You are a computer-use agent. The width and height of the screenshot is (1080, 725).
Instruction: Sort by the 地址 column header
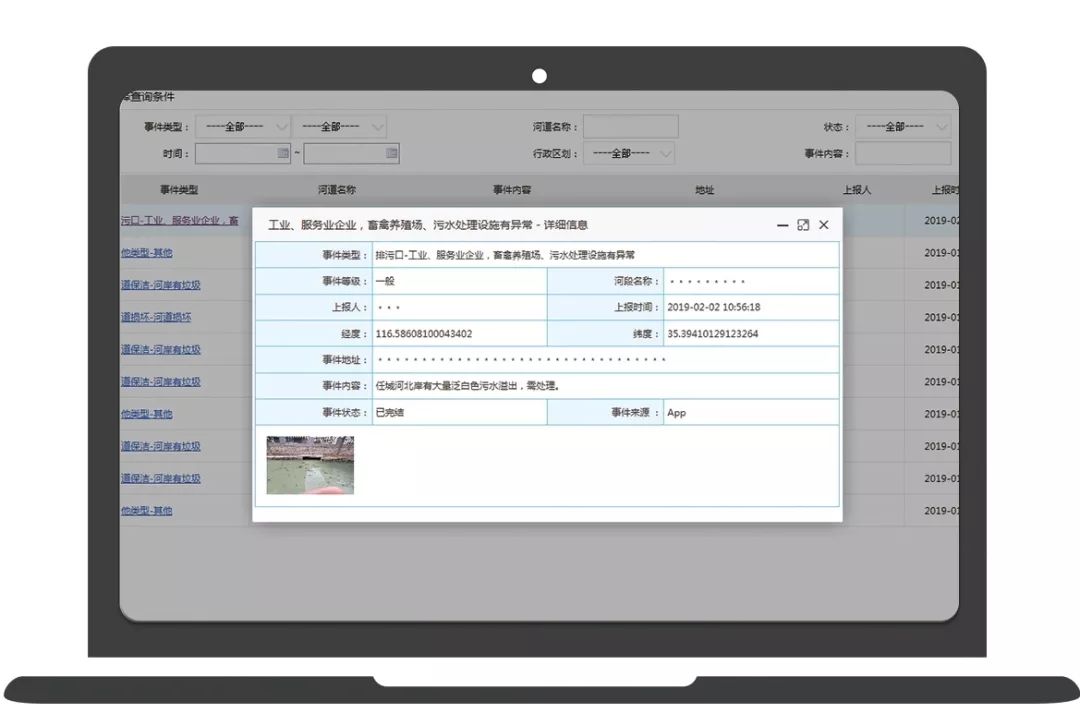705,190
